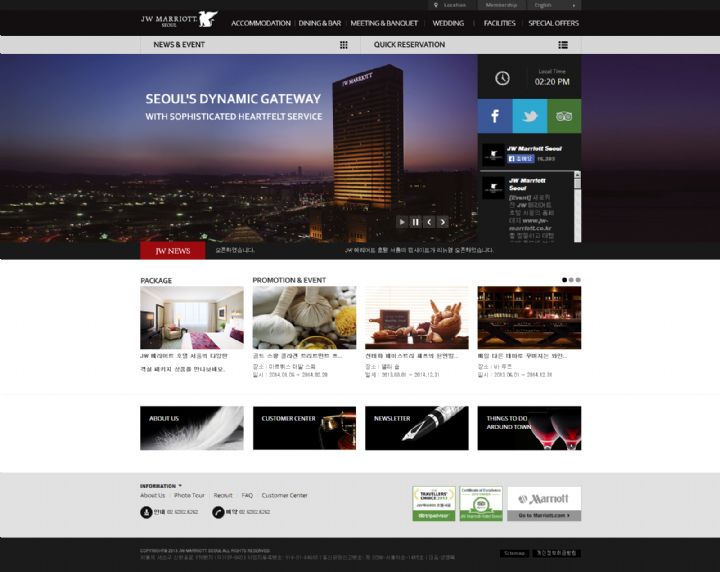Open the spa herbal compress promotion thumbnail

[304, 318]
